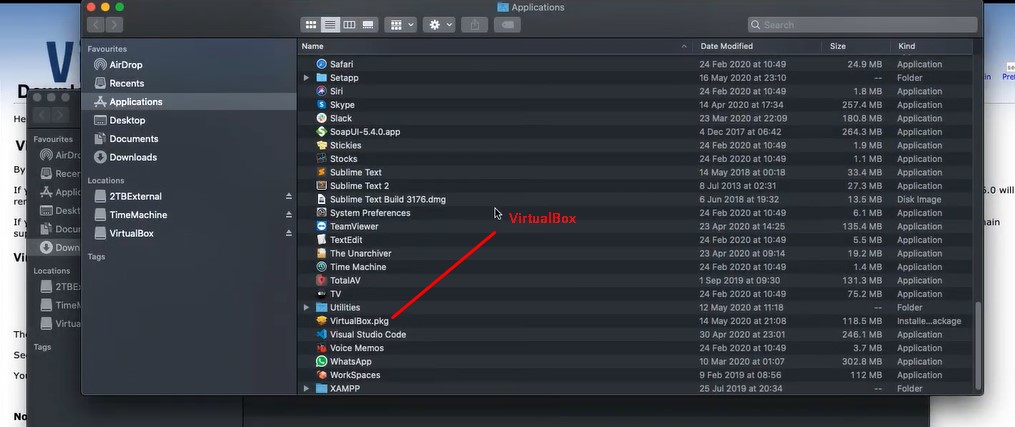Click the Siri app icon
1015x427 pixels.
pos(321,91)
